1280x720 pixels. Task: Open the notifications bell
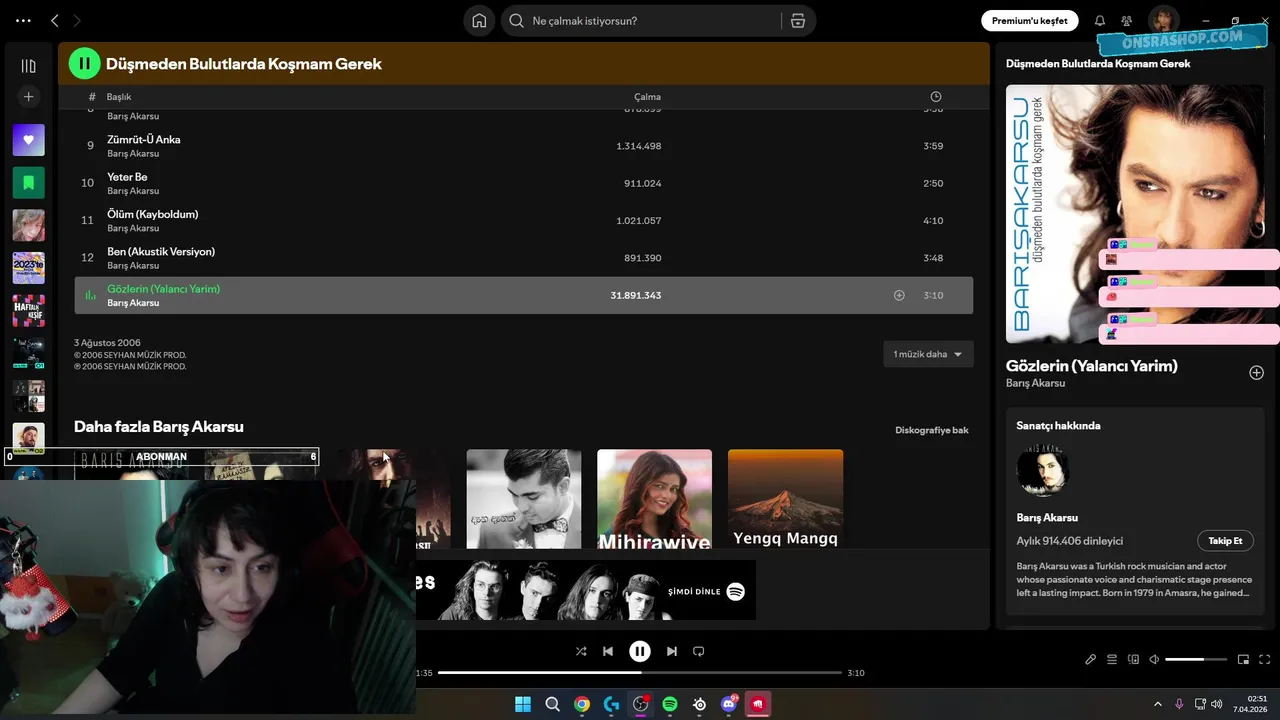[1100, 20]
